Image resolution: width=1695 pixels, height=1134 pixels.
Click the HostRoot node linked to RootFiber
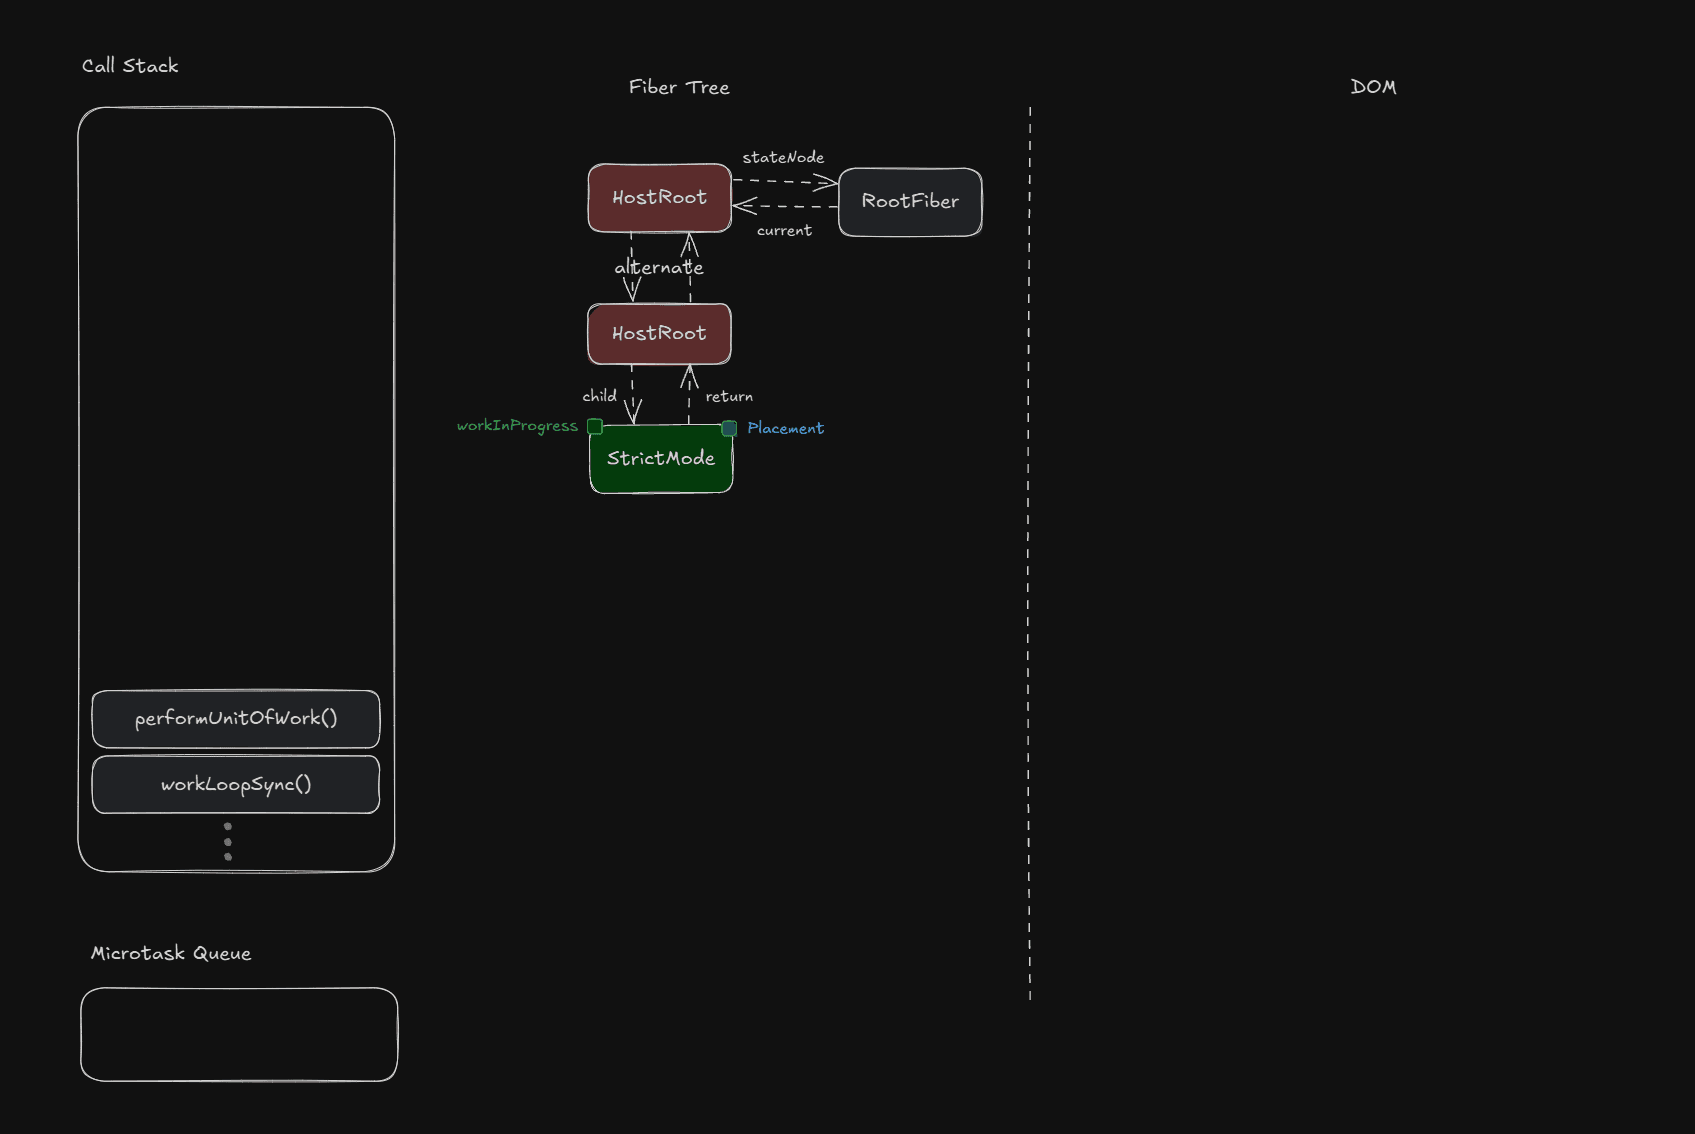point(659,198)
